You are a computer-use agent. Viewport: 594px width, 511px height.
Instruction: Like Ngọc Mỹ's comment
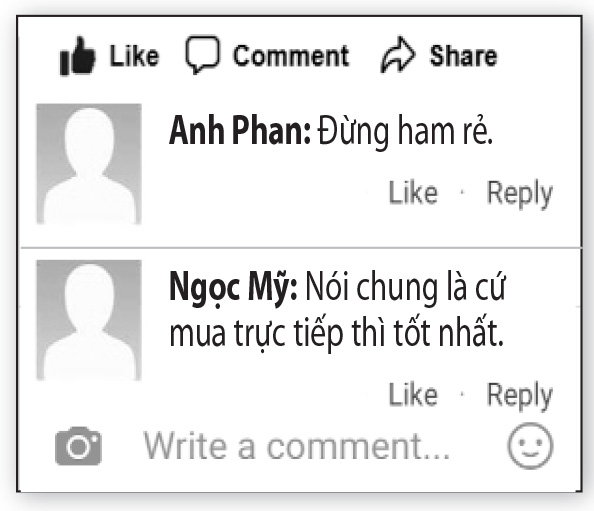413,394
